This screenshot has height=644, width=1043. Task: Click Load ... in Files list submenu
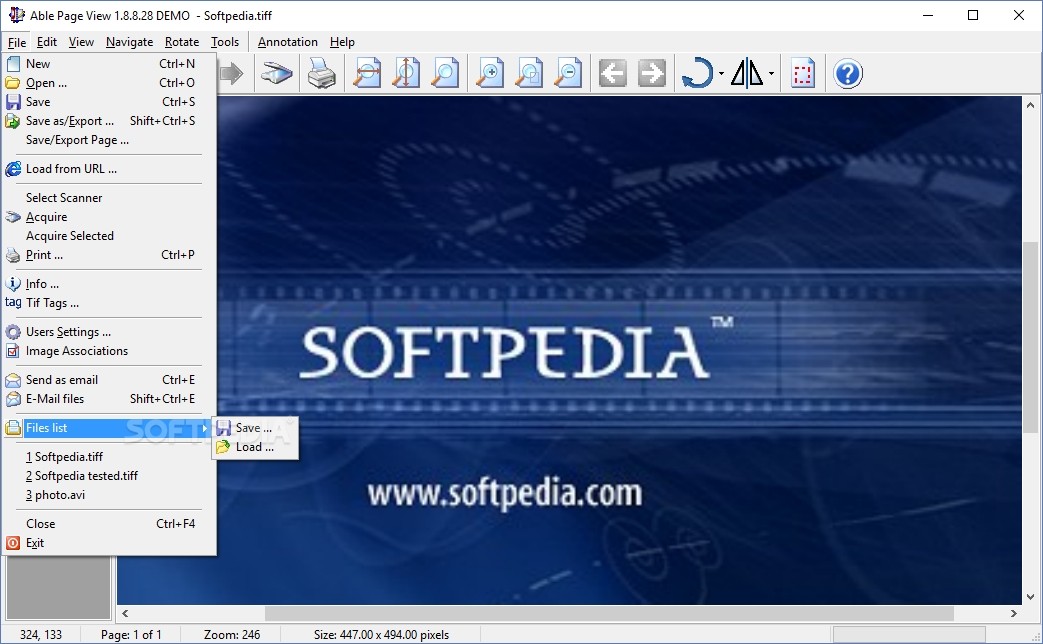click(255, 447)
